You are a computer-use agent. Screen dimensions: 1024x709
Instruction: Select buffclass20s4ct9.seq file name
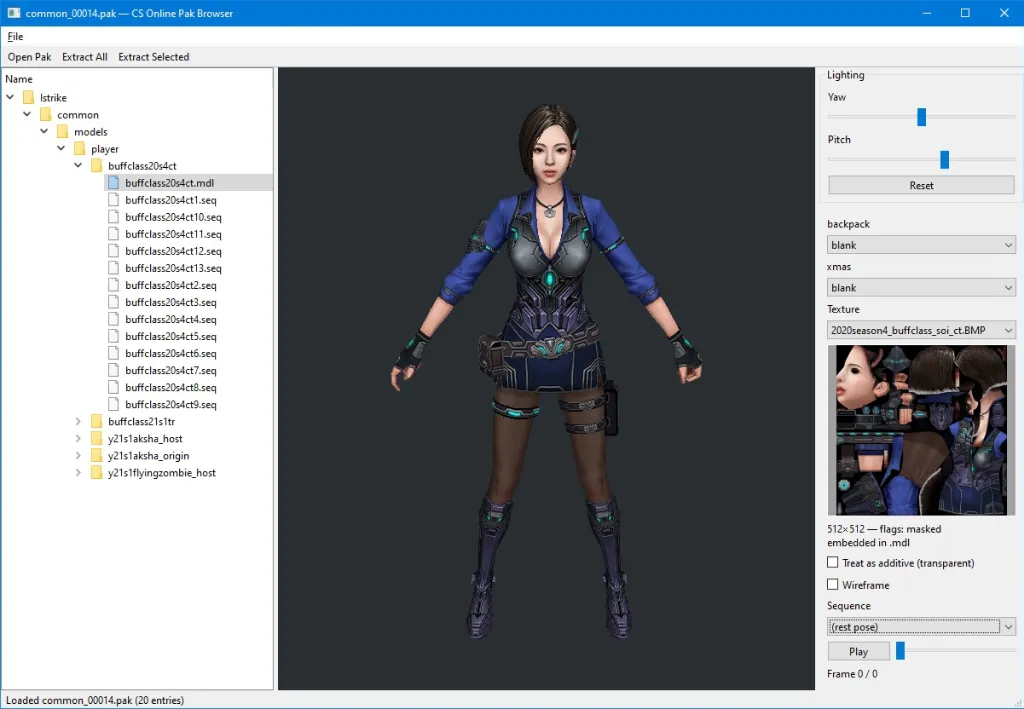[171, 404]
